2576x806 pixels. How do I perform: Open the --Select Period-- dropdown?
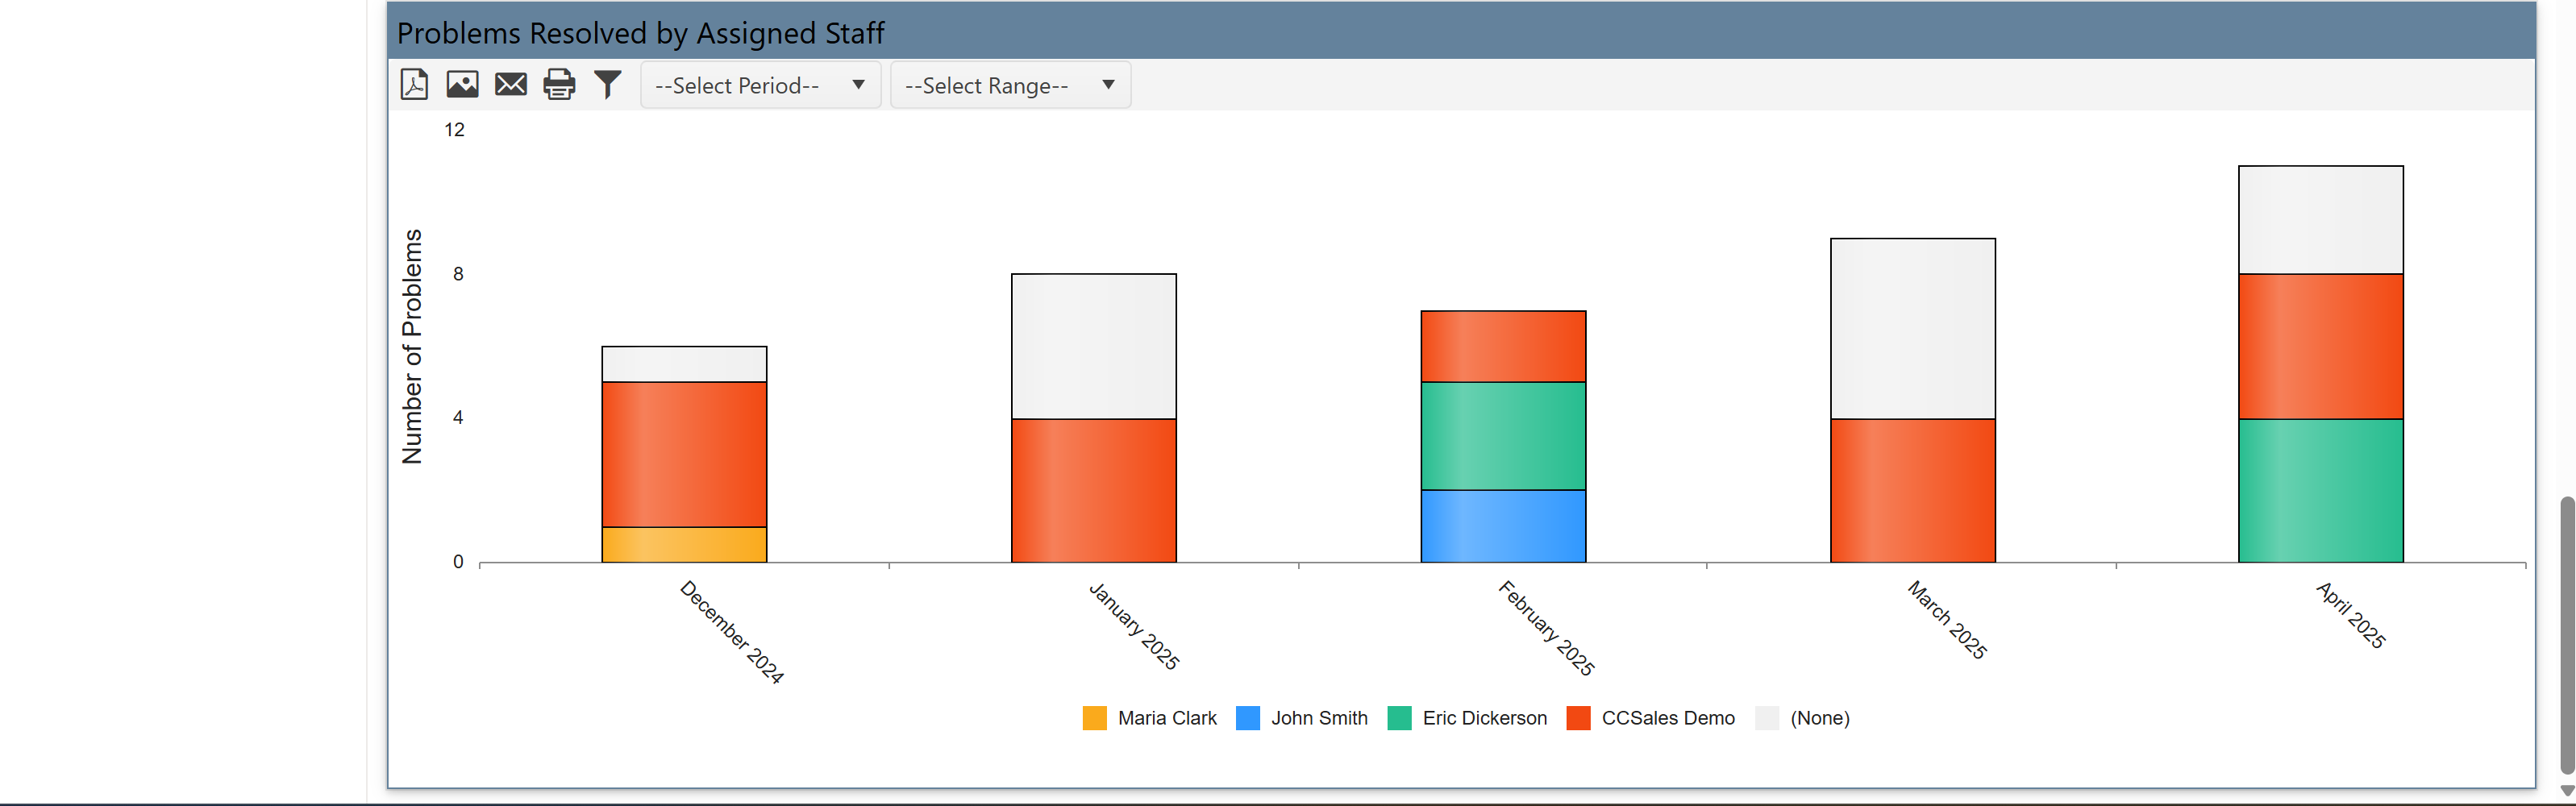pyautogui.click(x=760, y=85)
